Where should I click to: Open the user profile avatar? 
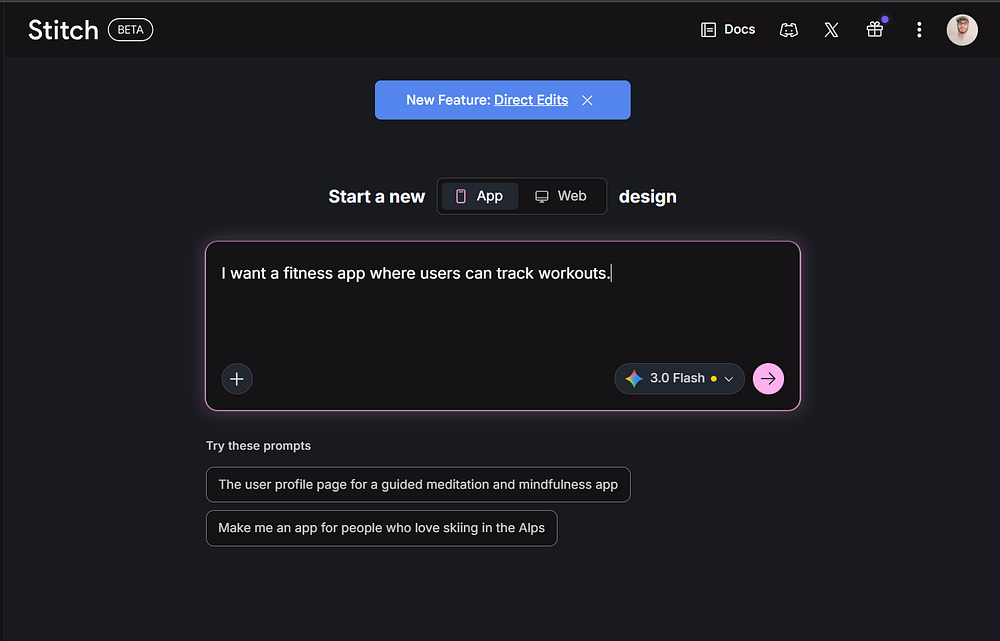click(962, 30)
